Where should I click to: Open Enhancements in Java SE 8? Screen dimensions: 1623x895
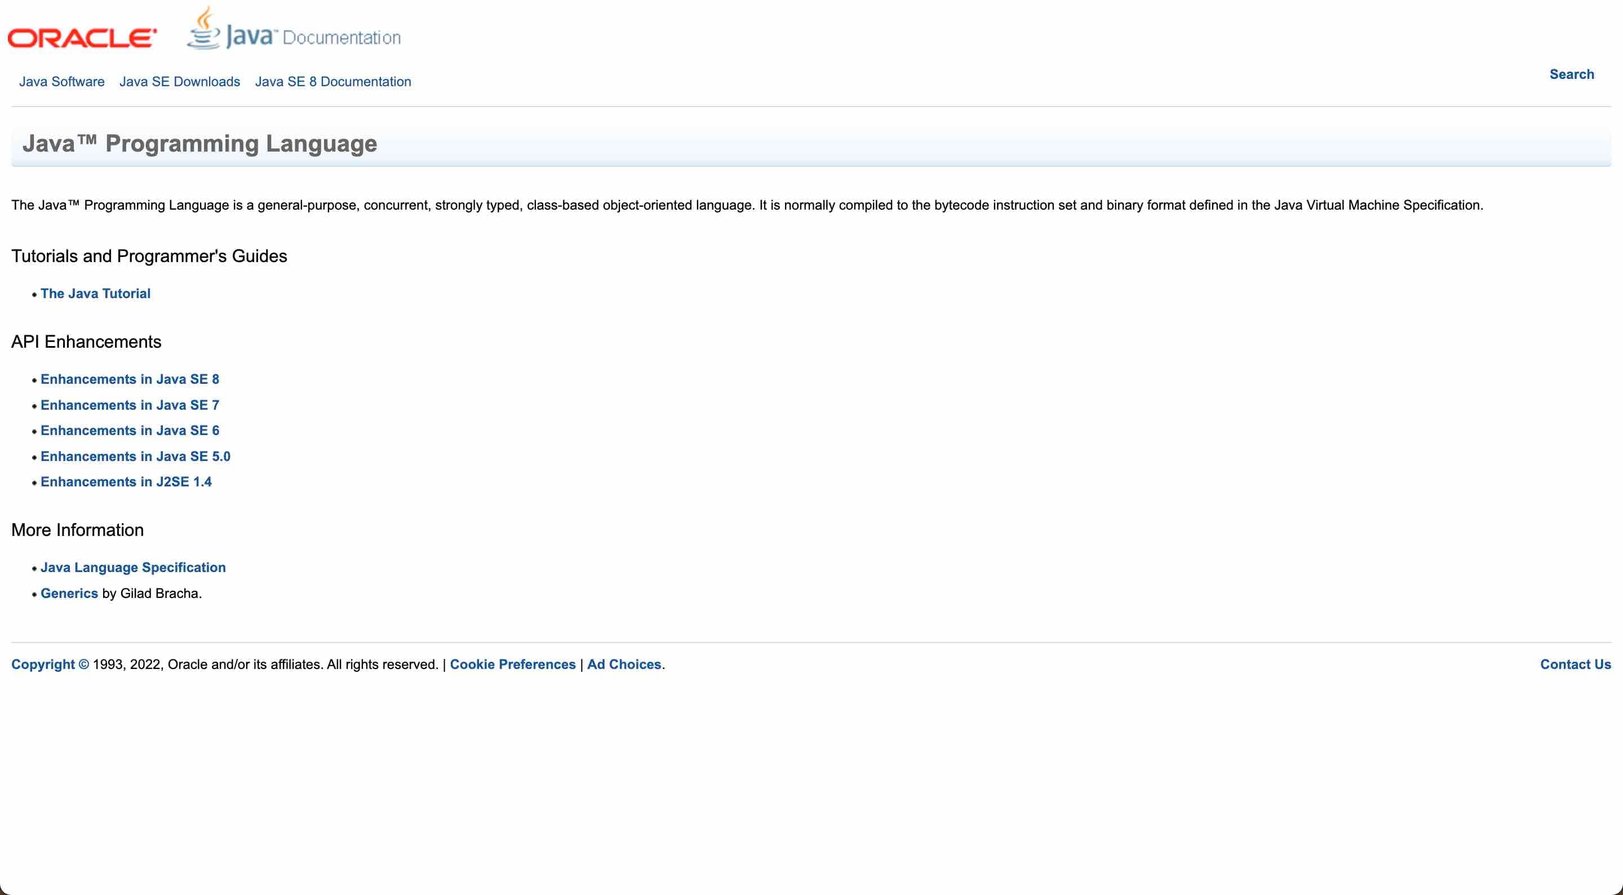coord(130,380)
